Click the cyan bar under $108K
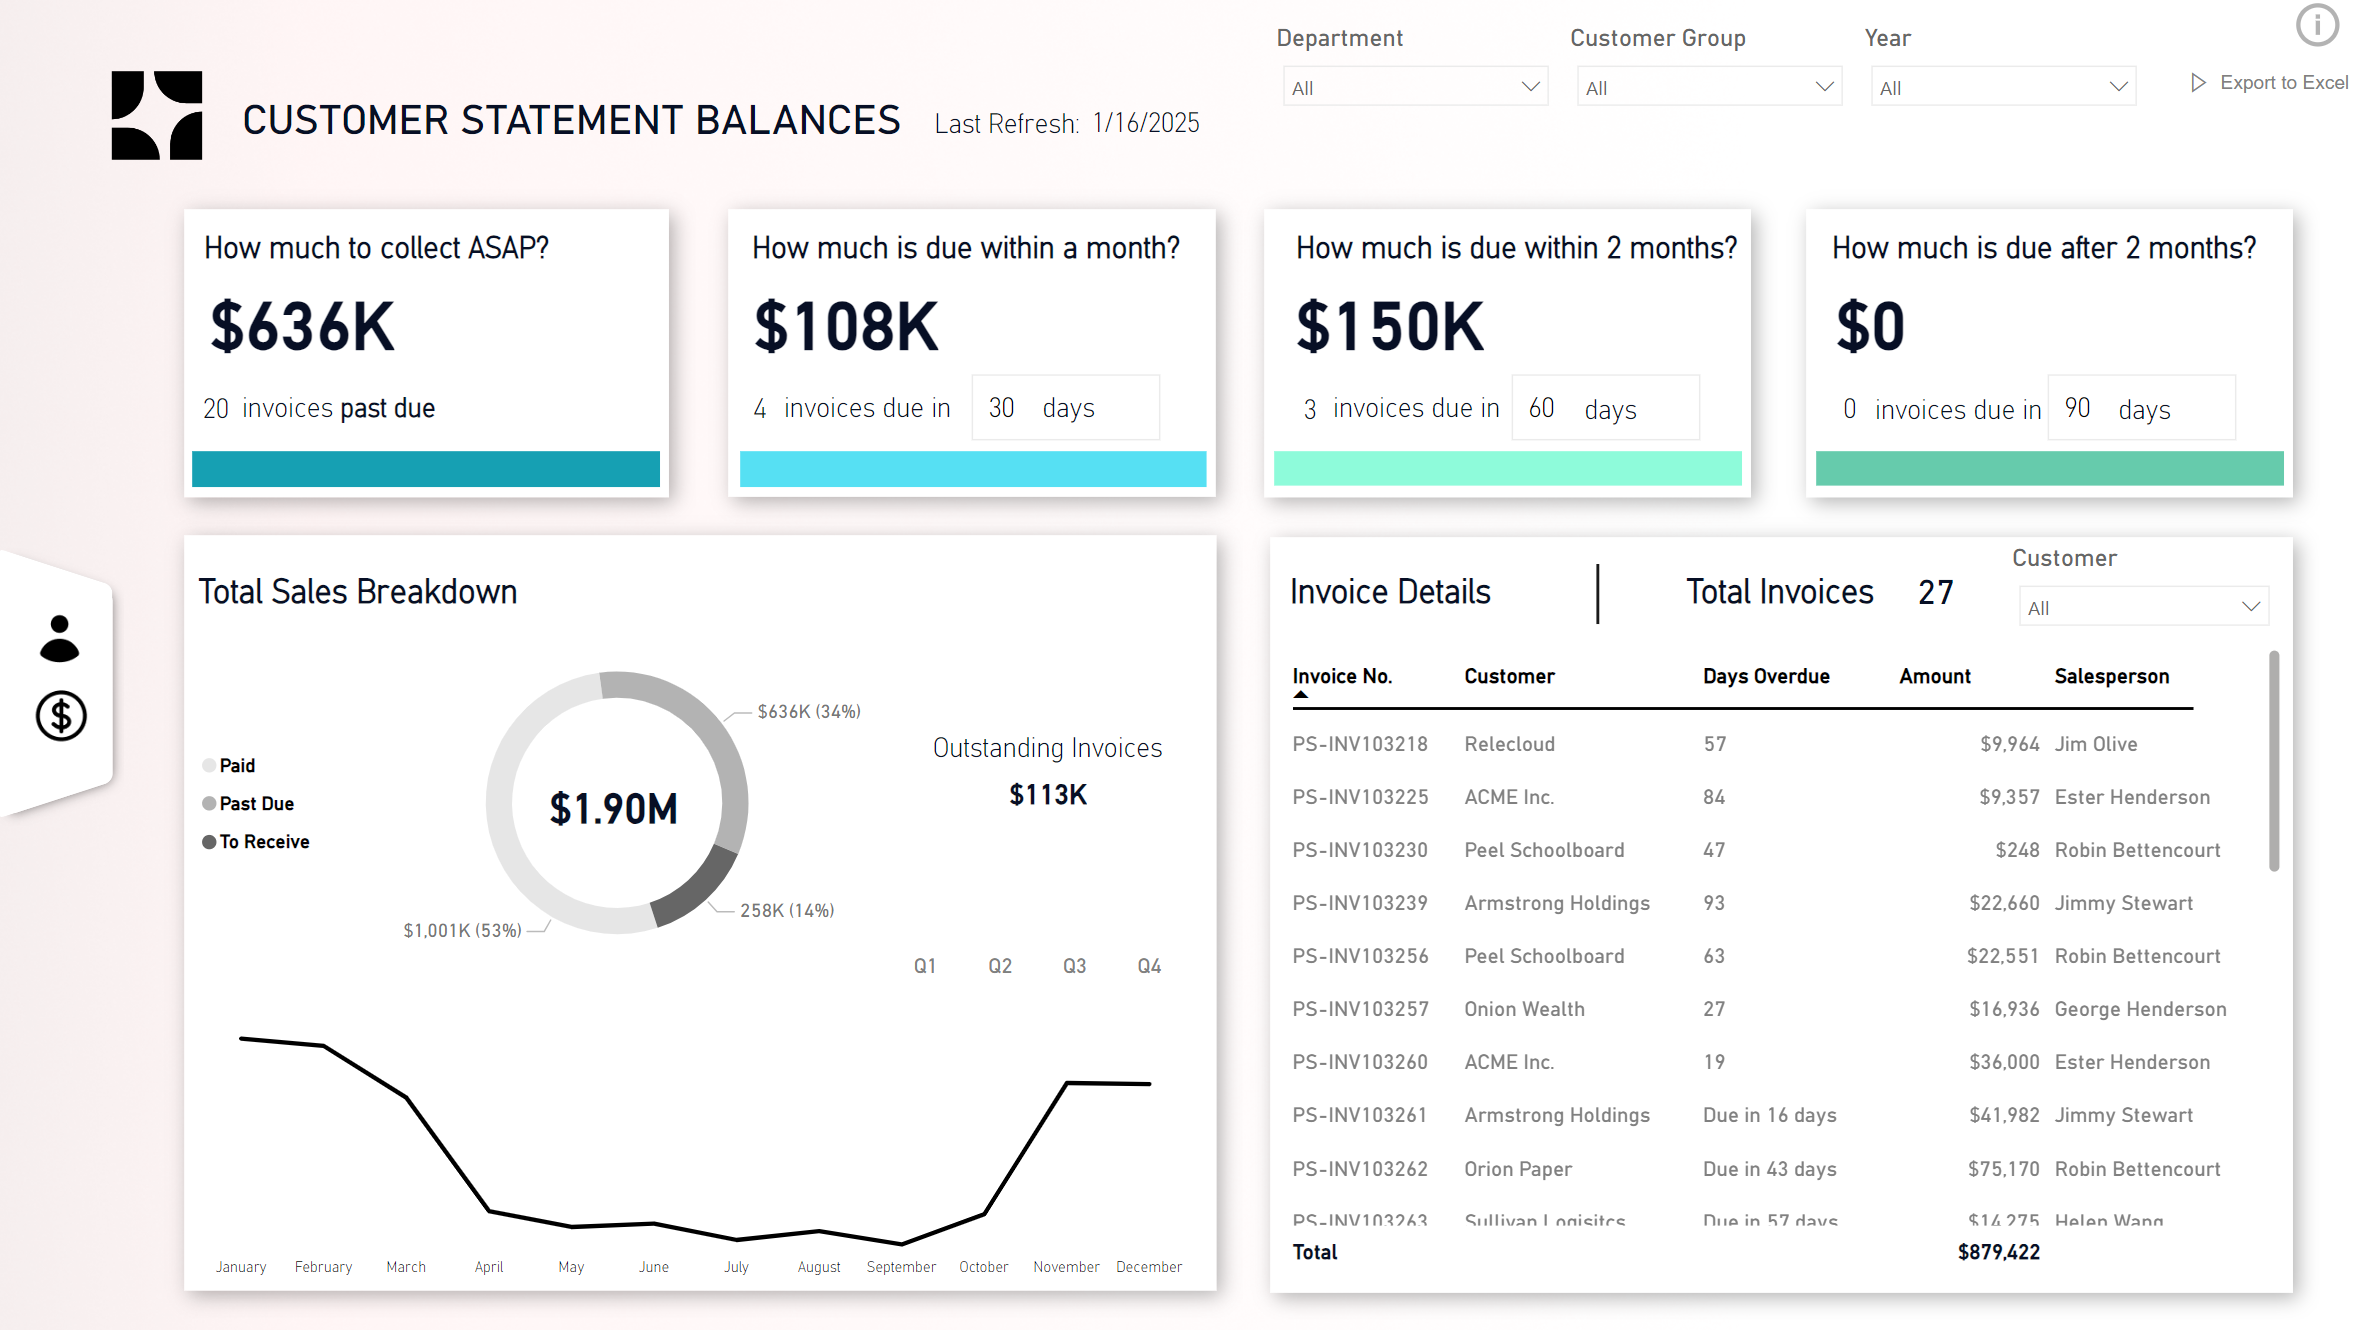This screenshot has height=1330, width=2373. pyautogui.click(x=973, y=469)
